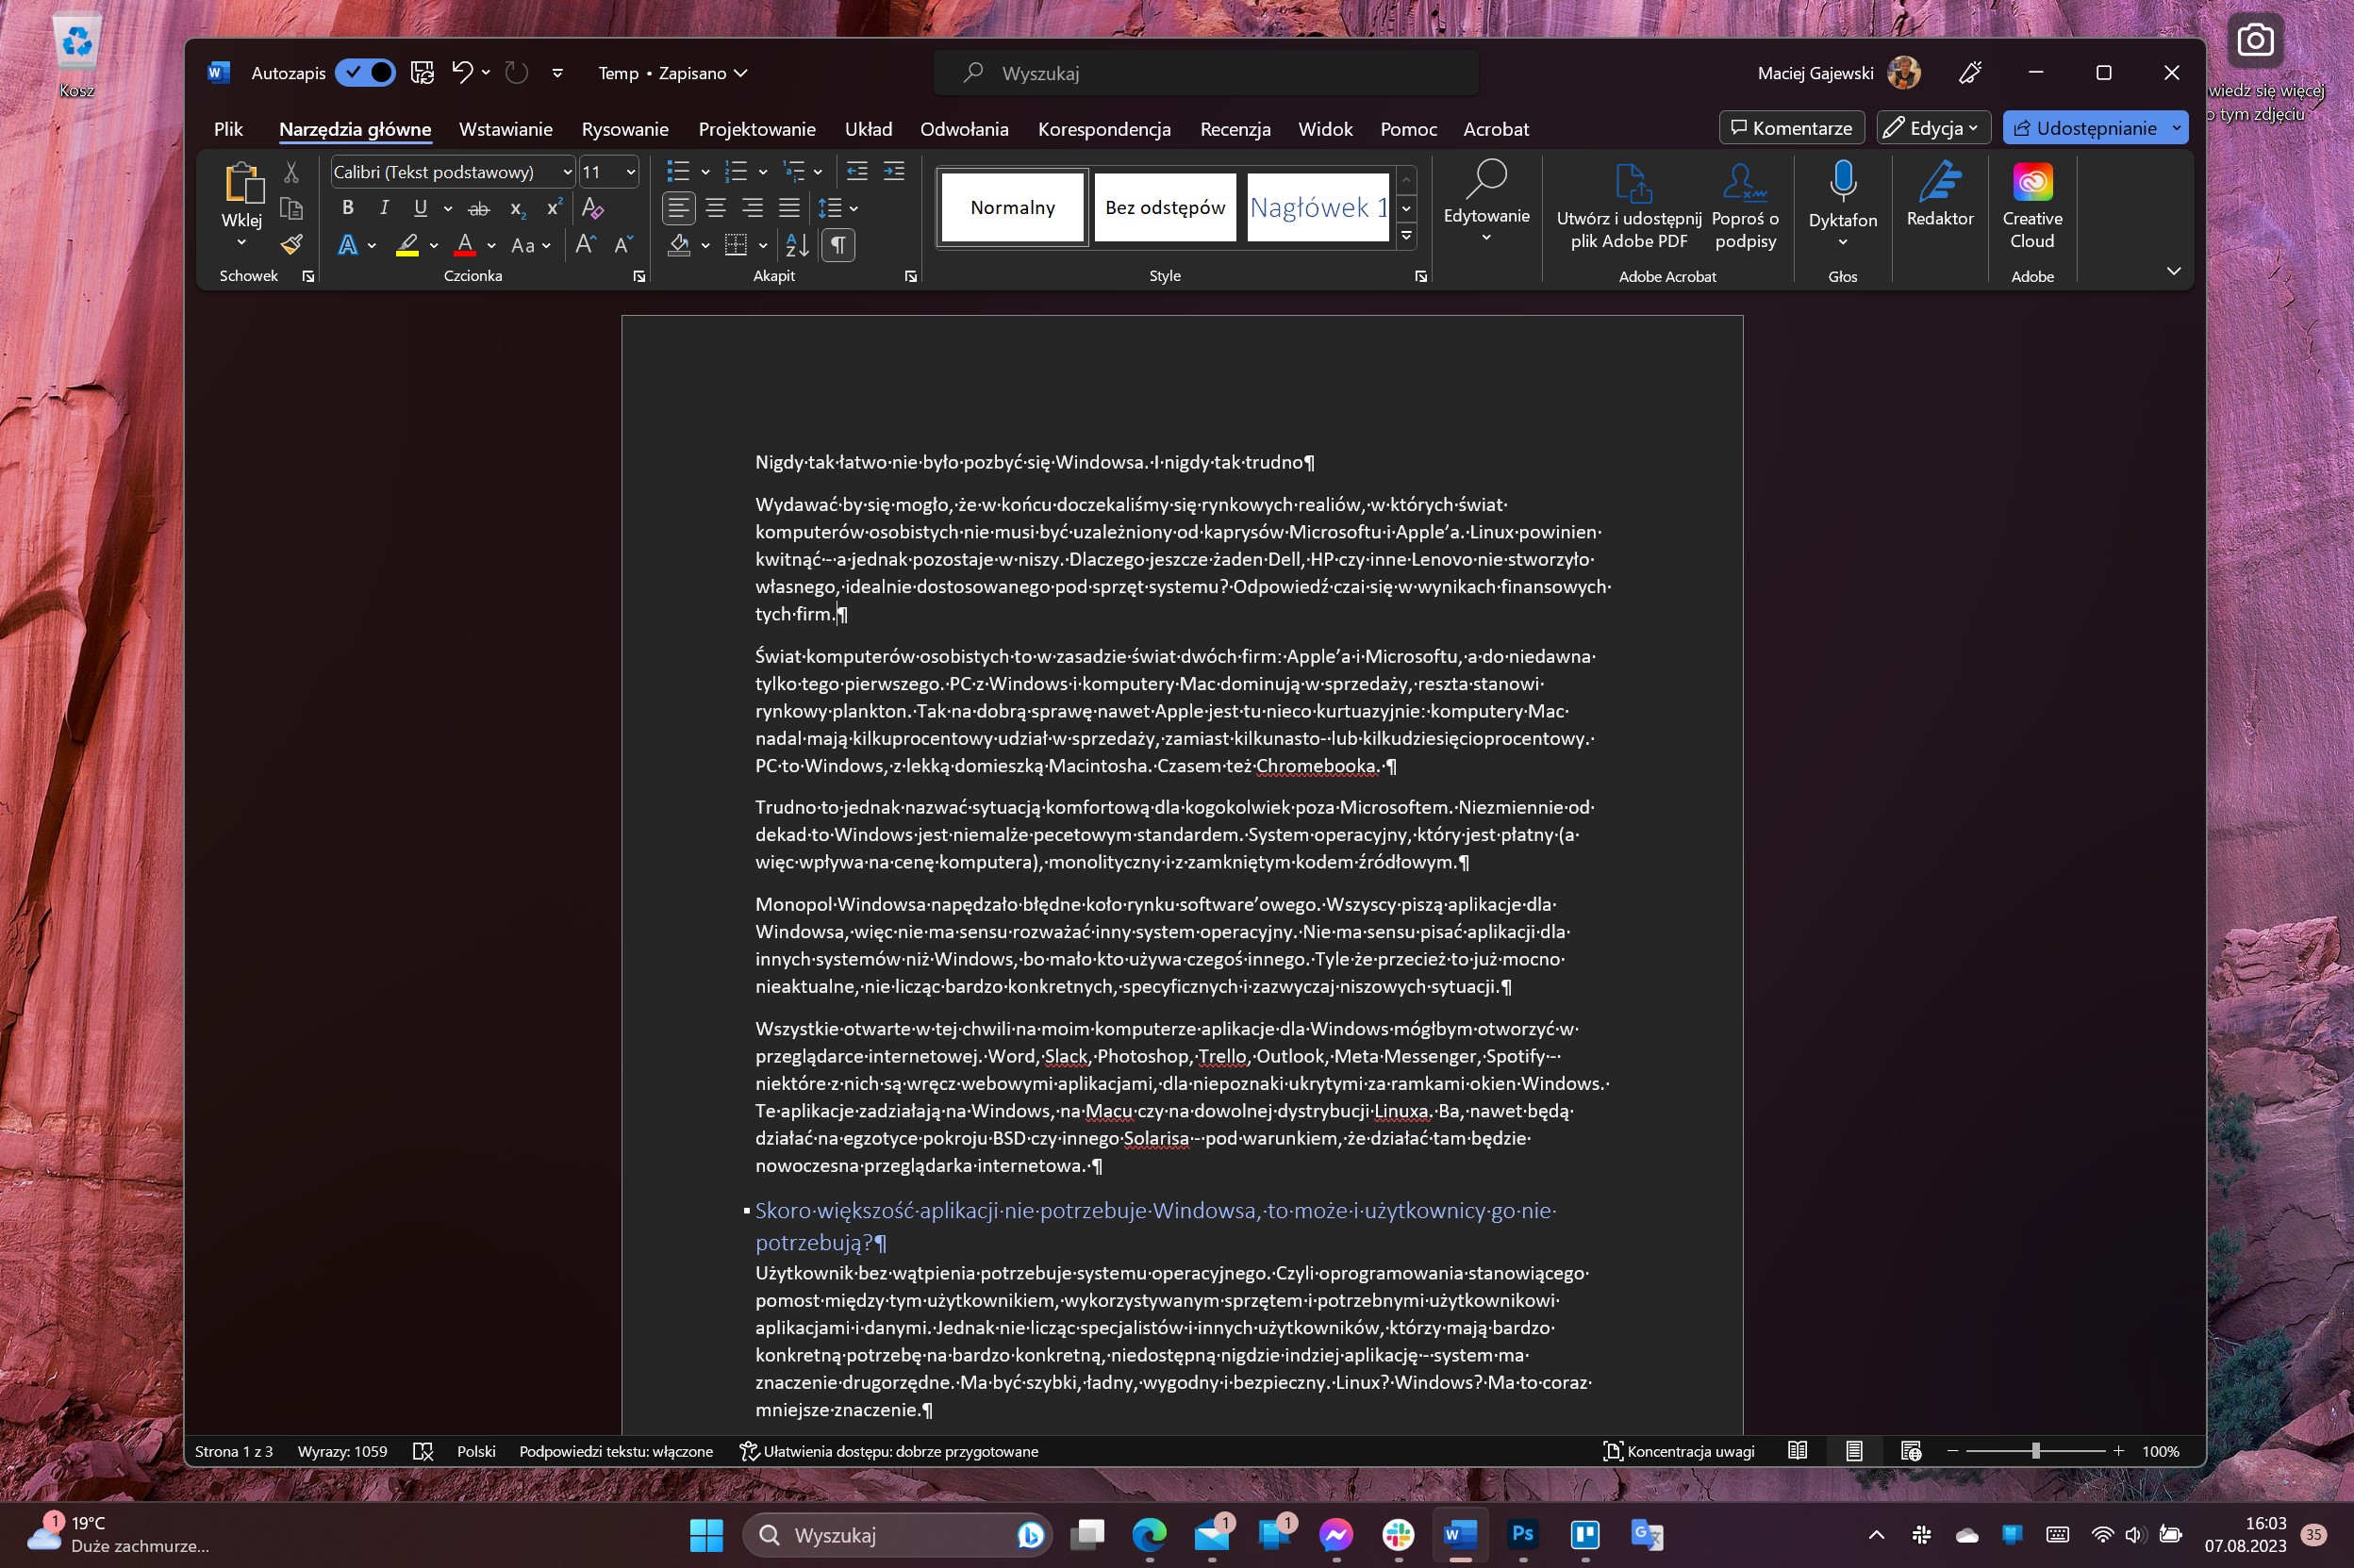Click the Save icon in title bar
Viewport: 2354px width, 1568px height.
coord(422,72)
